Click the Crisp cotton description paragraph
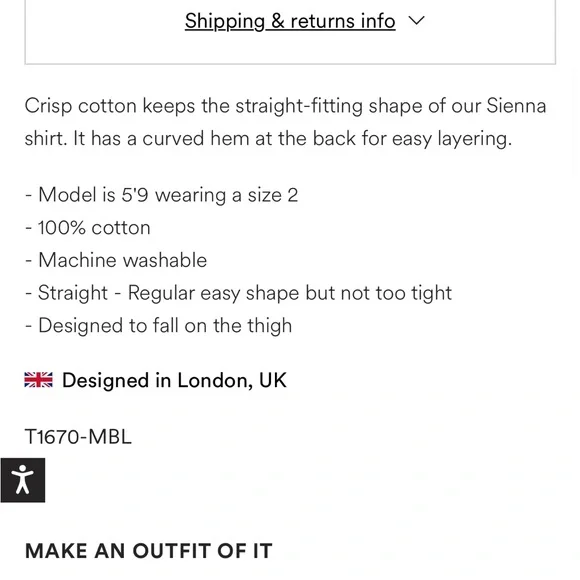Viewport: 580px width, 580px height. click(285, 122)
